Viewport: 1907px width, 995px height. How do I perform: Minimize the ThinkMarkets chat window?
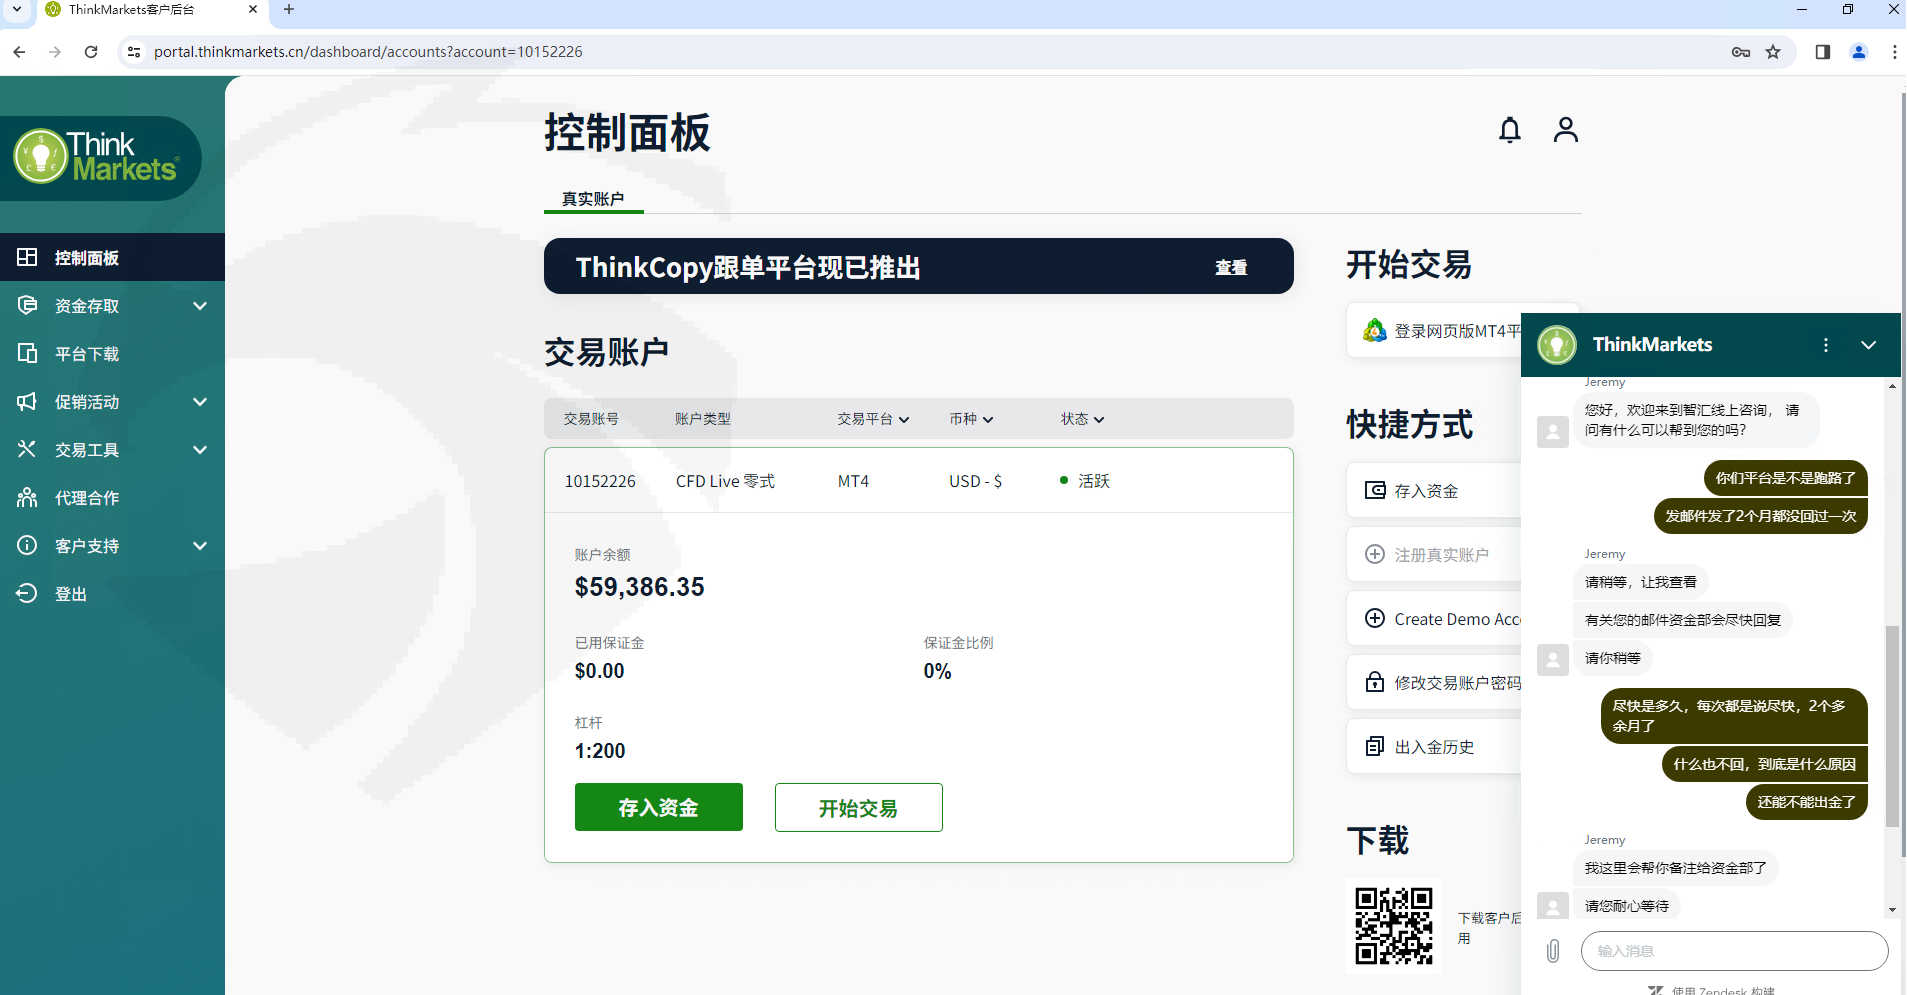pyautogui.click(x=1868, y=345)
